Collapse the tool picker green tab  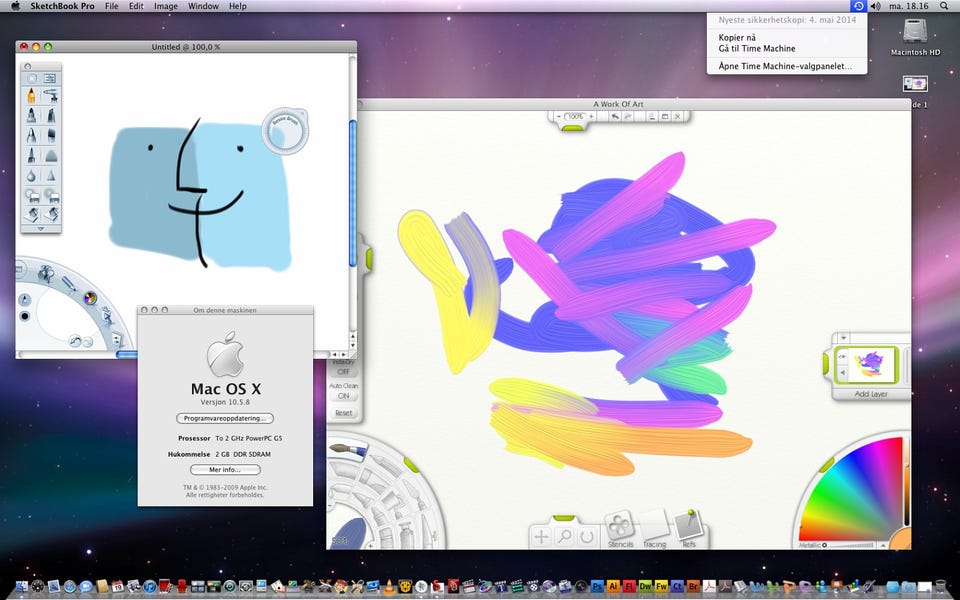tap(411, 465)
